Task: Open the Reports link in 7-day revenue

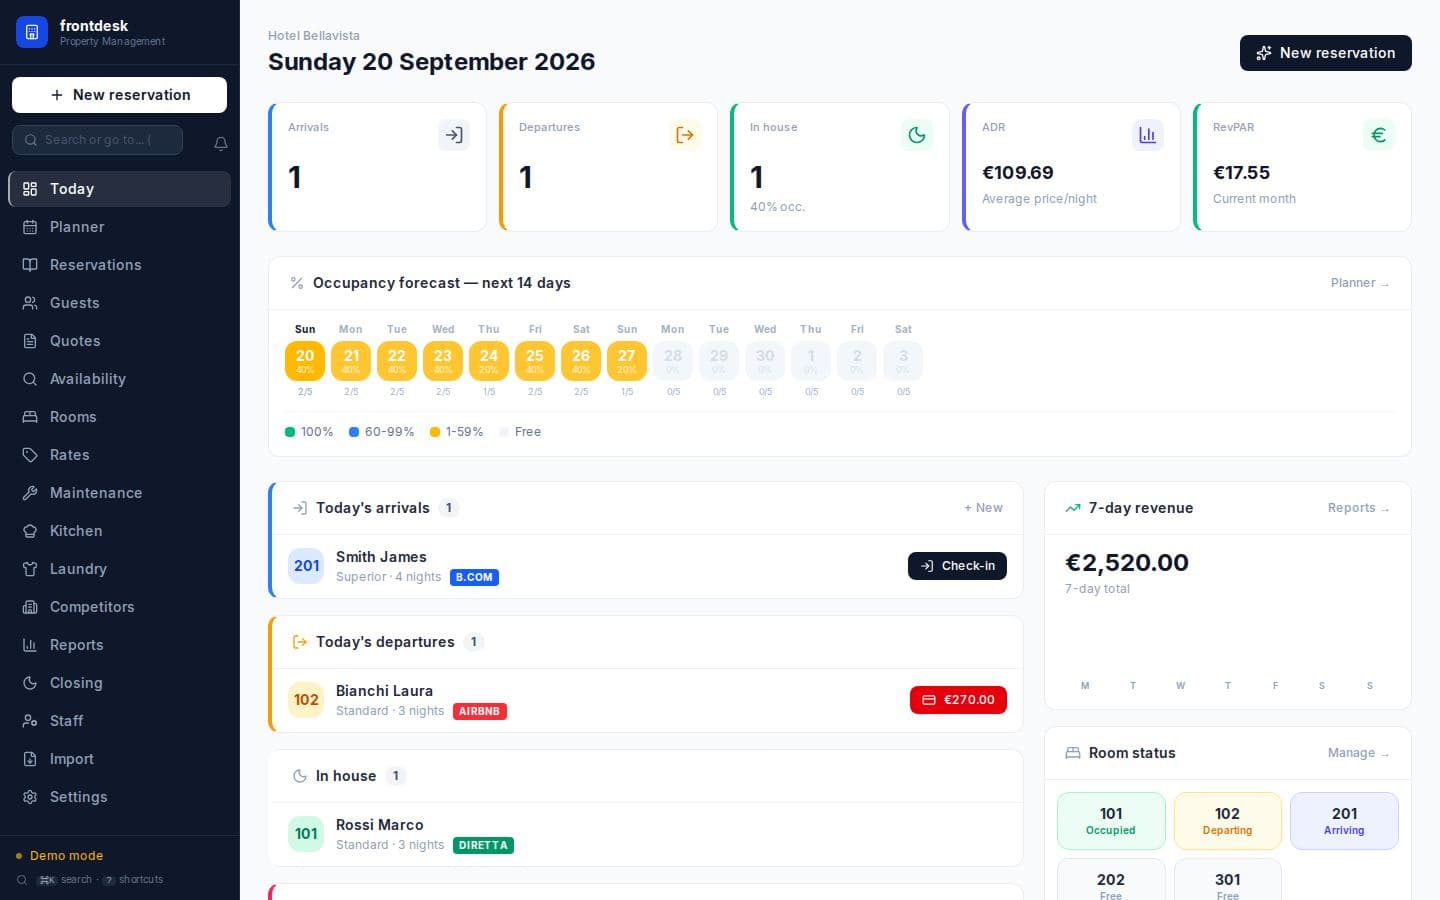Action: coord(1358,508)
